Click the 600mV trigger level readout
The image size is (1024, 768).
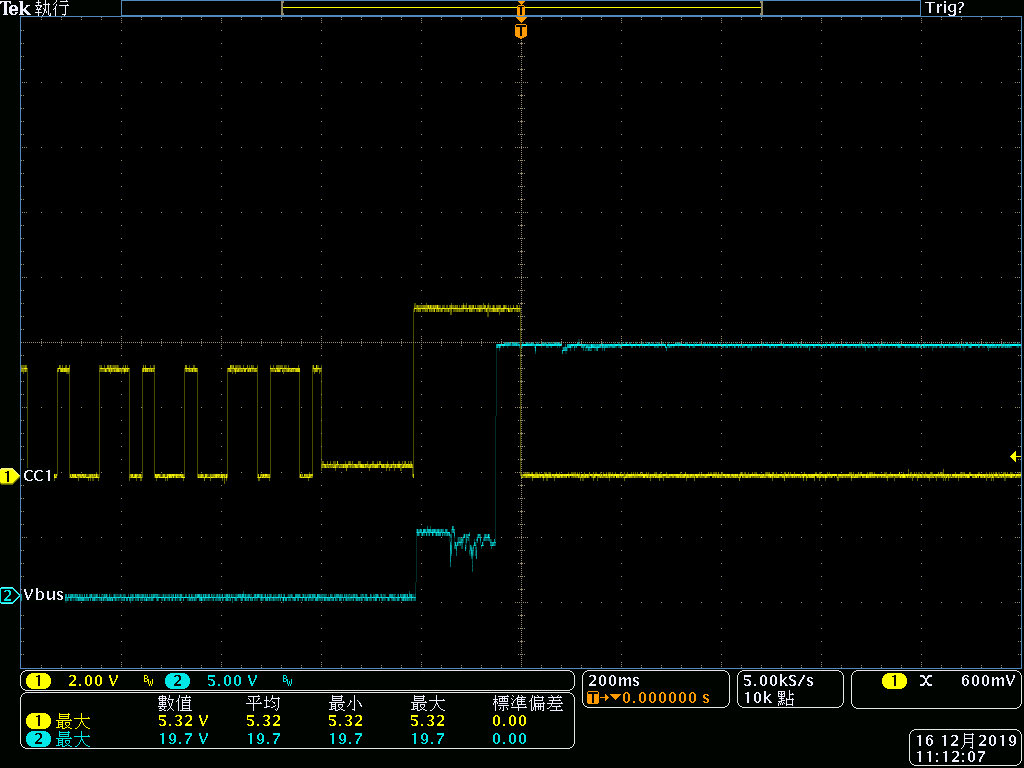click(x=989, y=680)
